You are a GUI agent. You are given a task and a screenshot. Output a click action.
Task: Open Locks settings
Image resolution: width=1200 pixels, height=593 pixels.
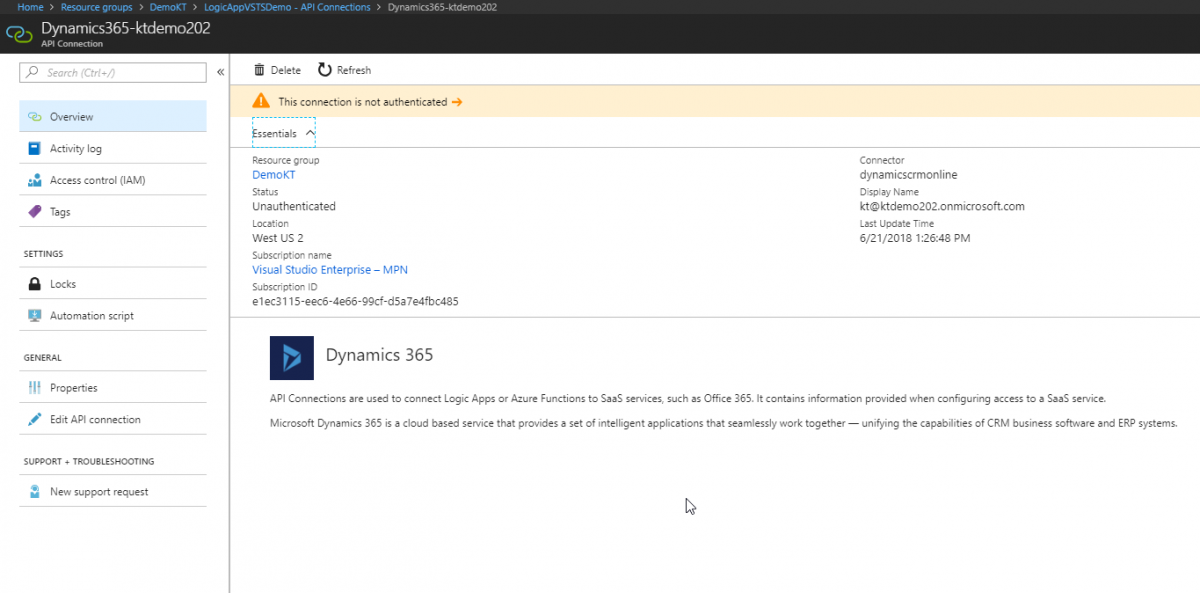coord(113,284)
